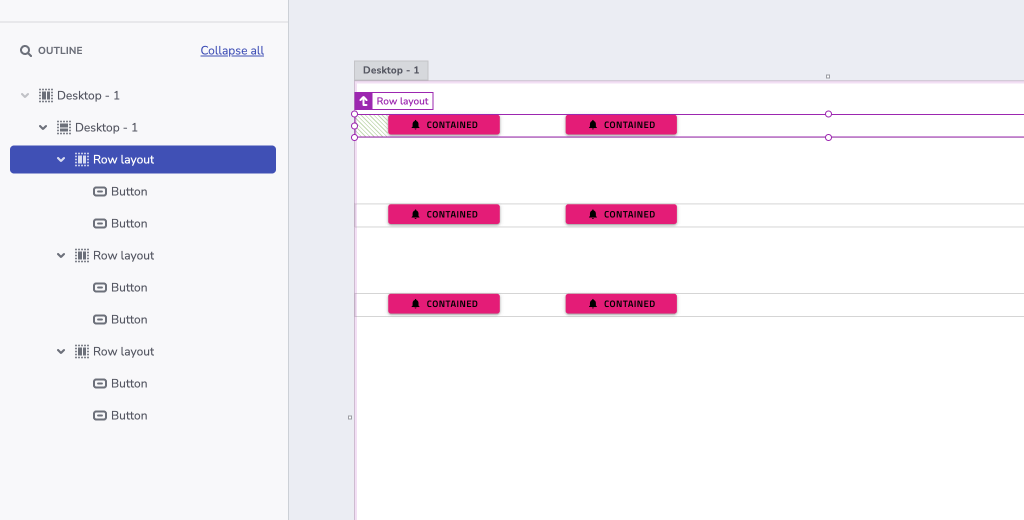Select the Desktop - 1 canvas tab
1024x520 pixels.
(x=391, y=71)
